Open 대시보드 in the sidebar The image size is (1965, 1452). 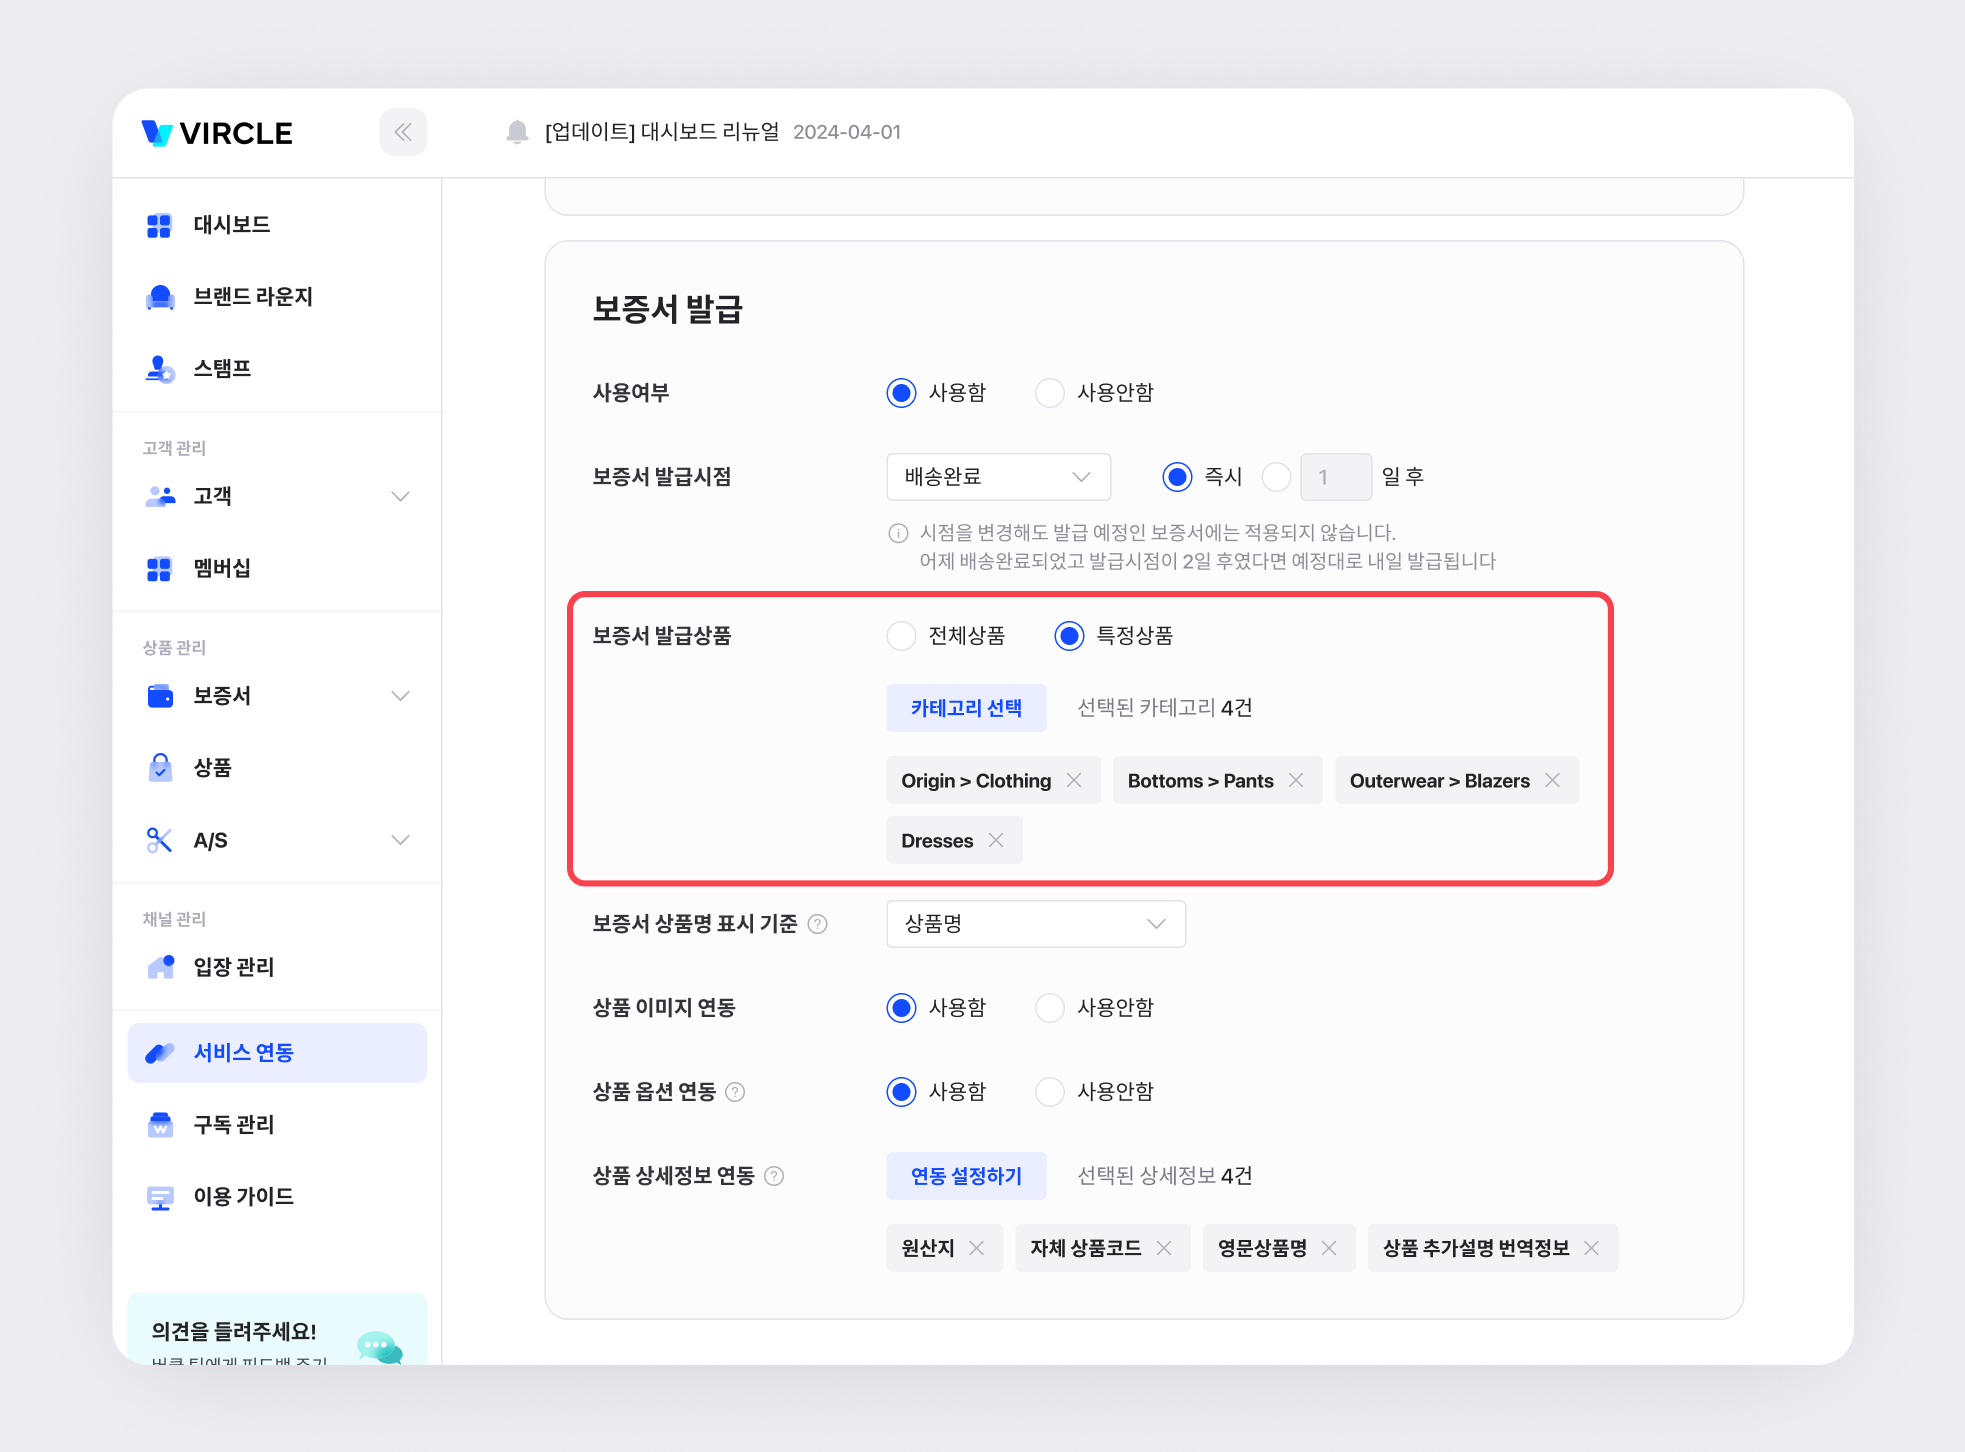pyautogui.click(x=232, y=225)
